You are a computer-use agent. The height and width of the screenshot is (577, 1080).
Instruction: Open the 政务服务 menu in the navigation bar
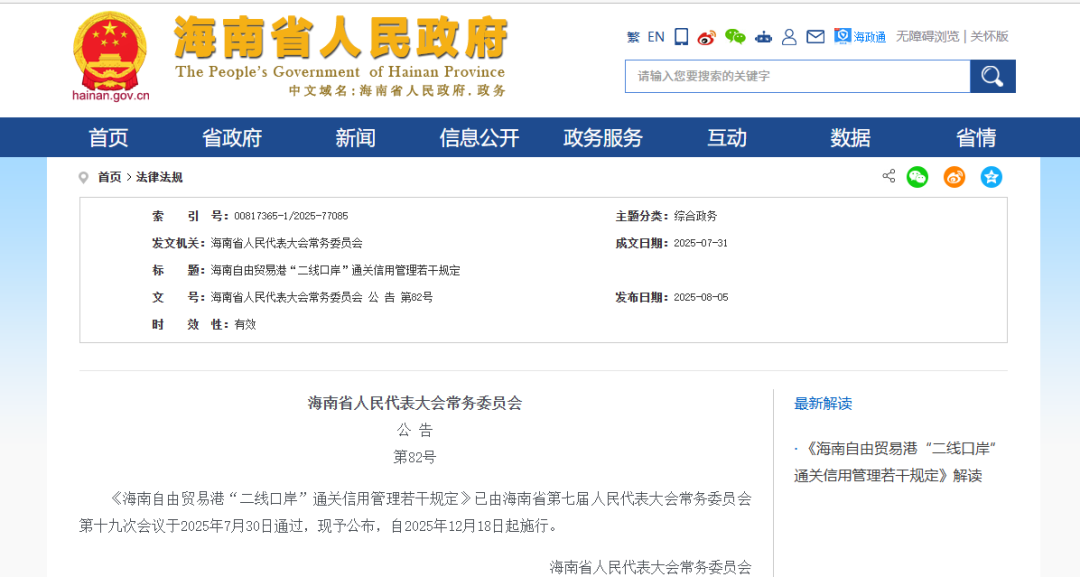[601, 137]
